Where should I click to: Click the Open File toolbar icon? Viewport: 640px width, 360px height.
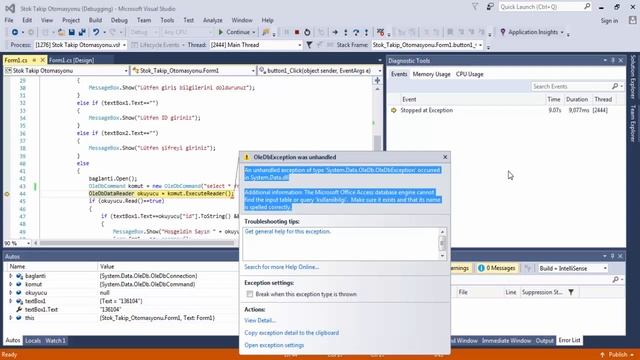pyautogui.click(x=61, y=32)
